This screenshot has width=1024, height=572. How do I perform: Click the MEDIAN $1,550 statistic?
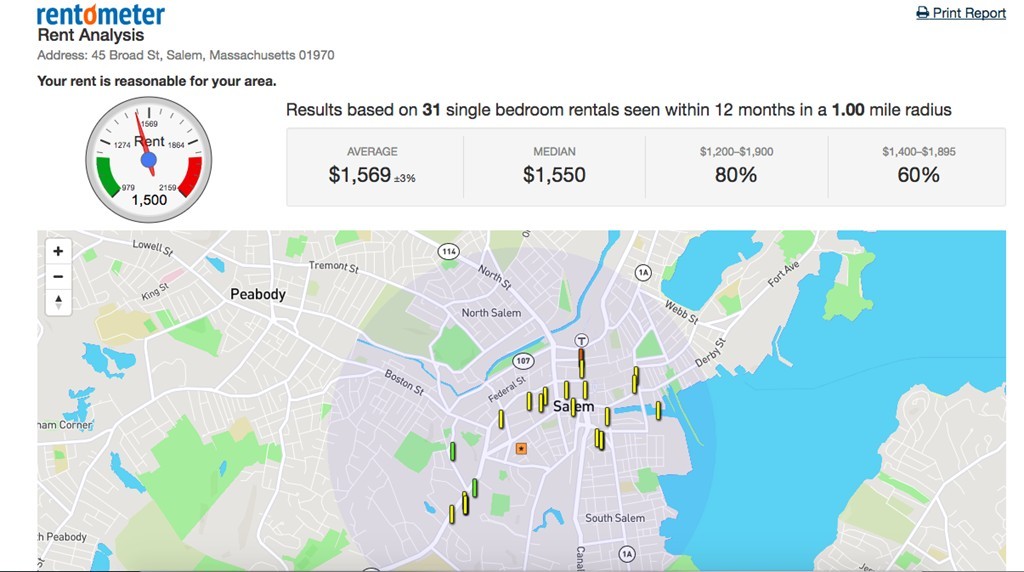[554, 167]
